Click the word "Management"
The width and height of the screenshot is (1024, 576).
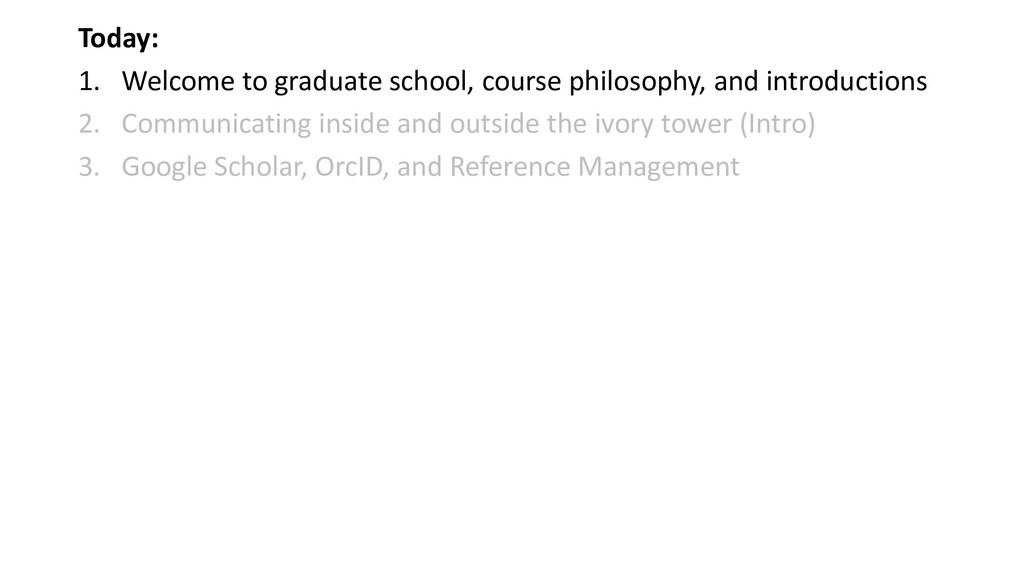tap(658, 168)
